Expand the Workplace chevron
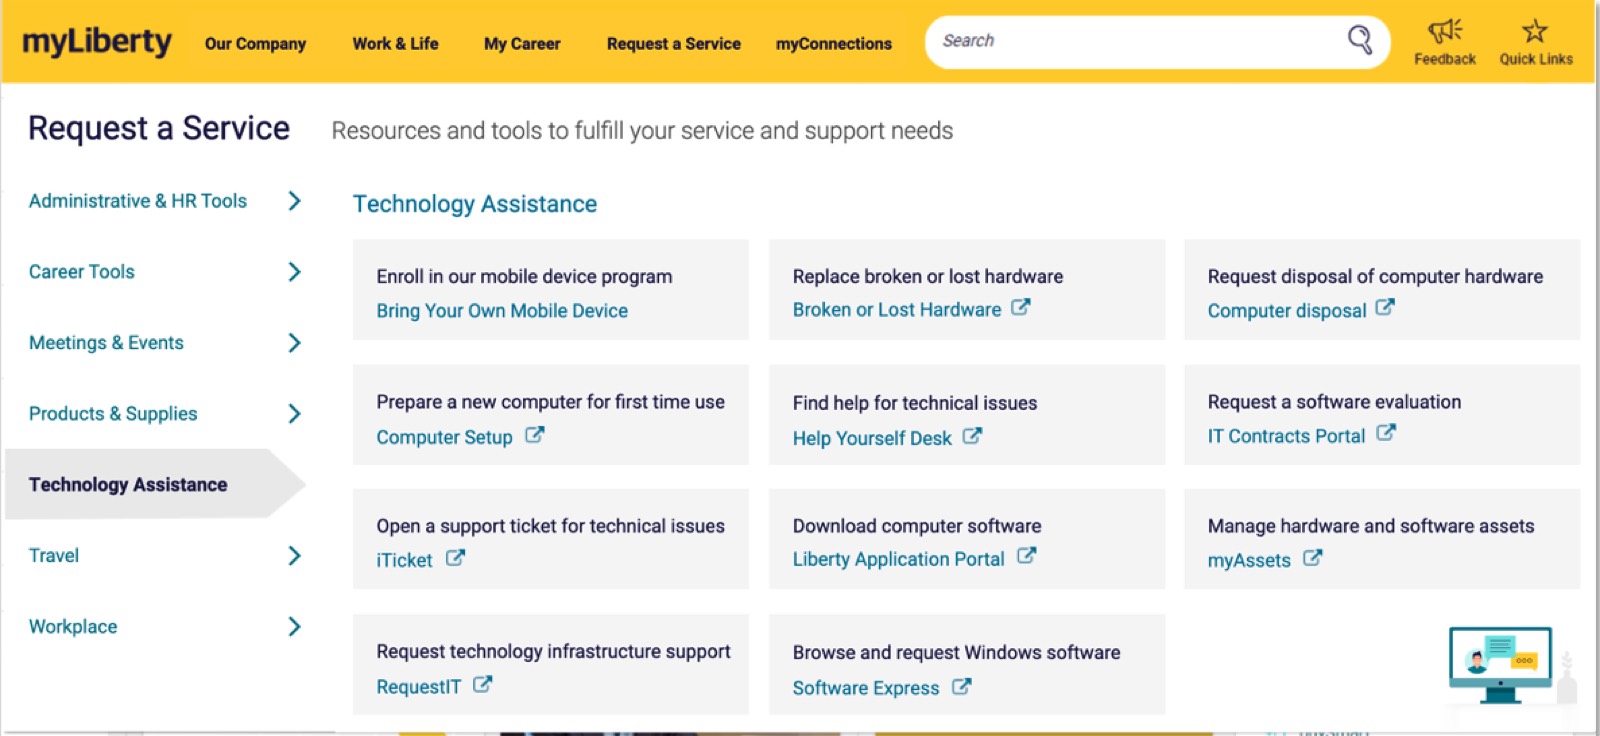1600x736 pixels. point(294,627)
